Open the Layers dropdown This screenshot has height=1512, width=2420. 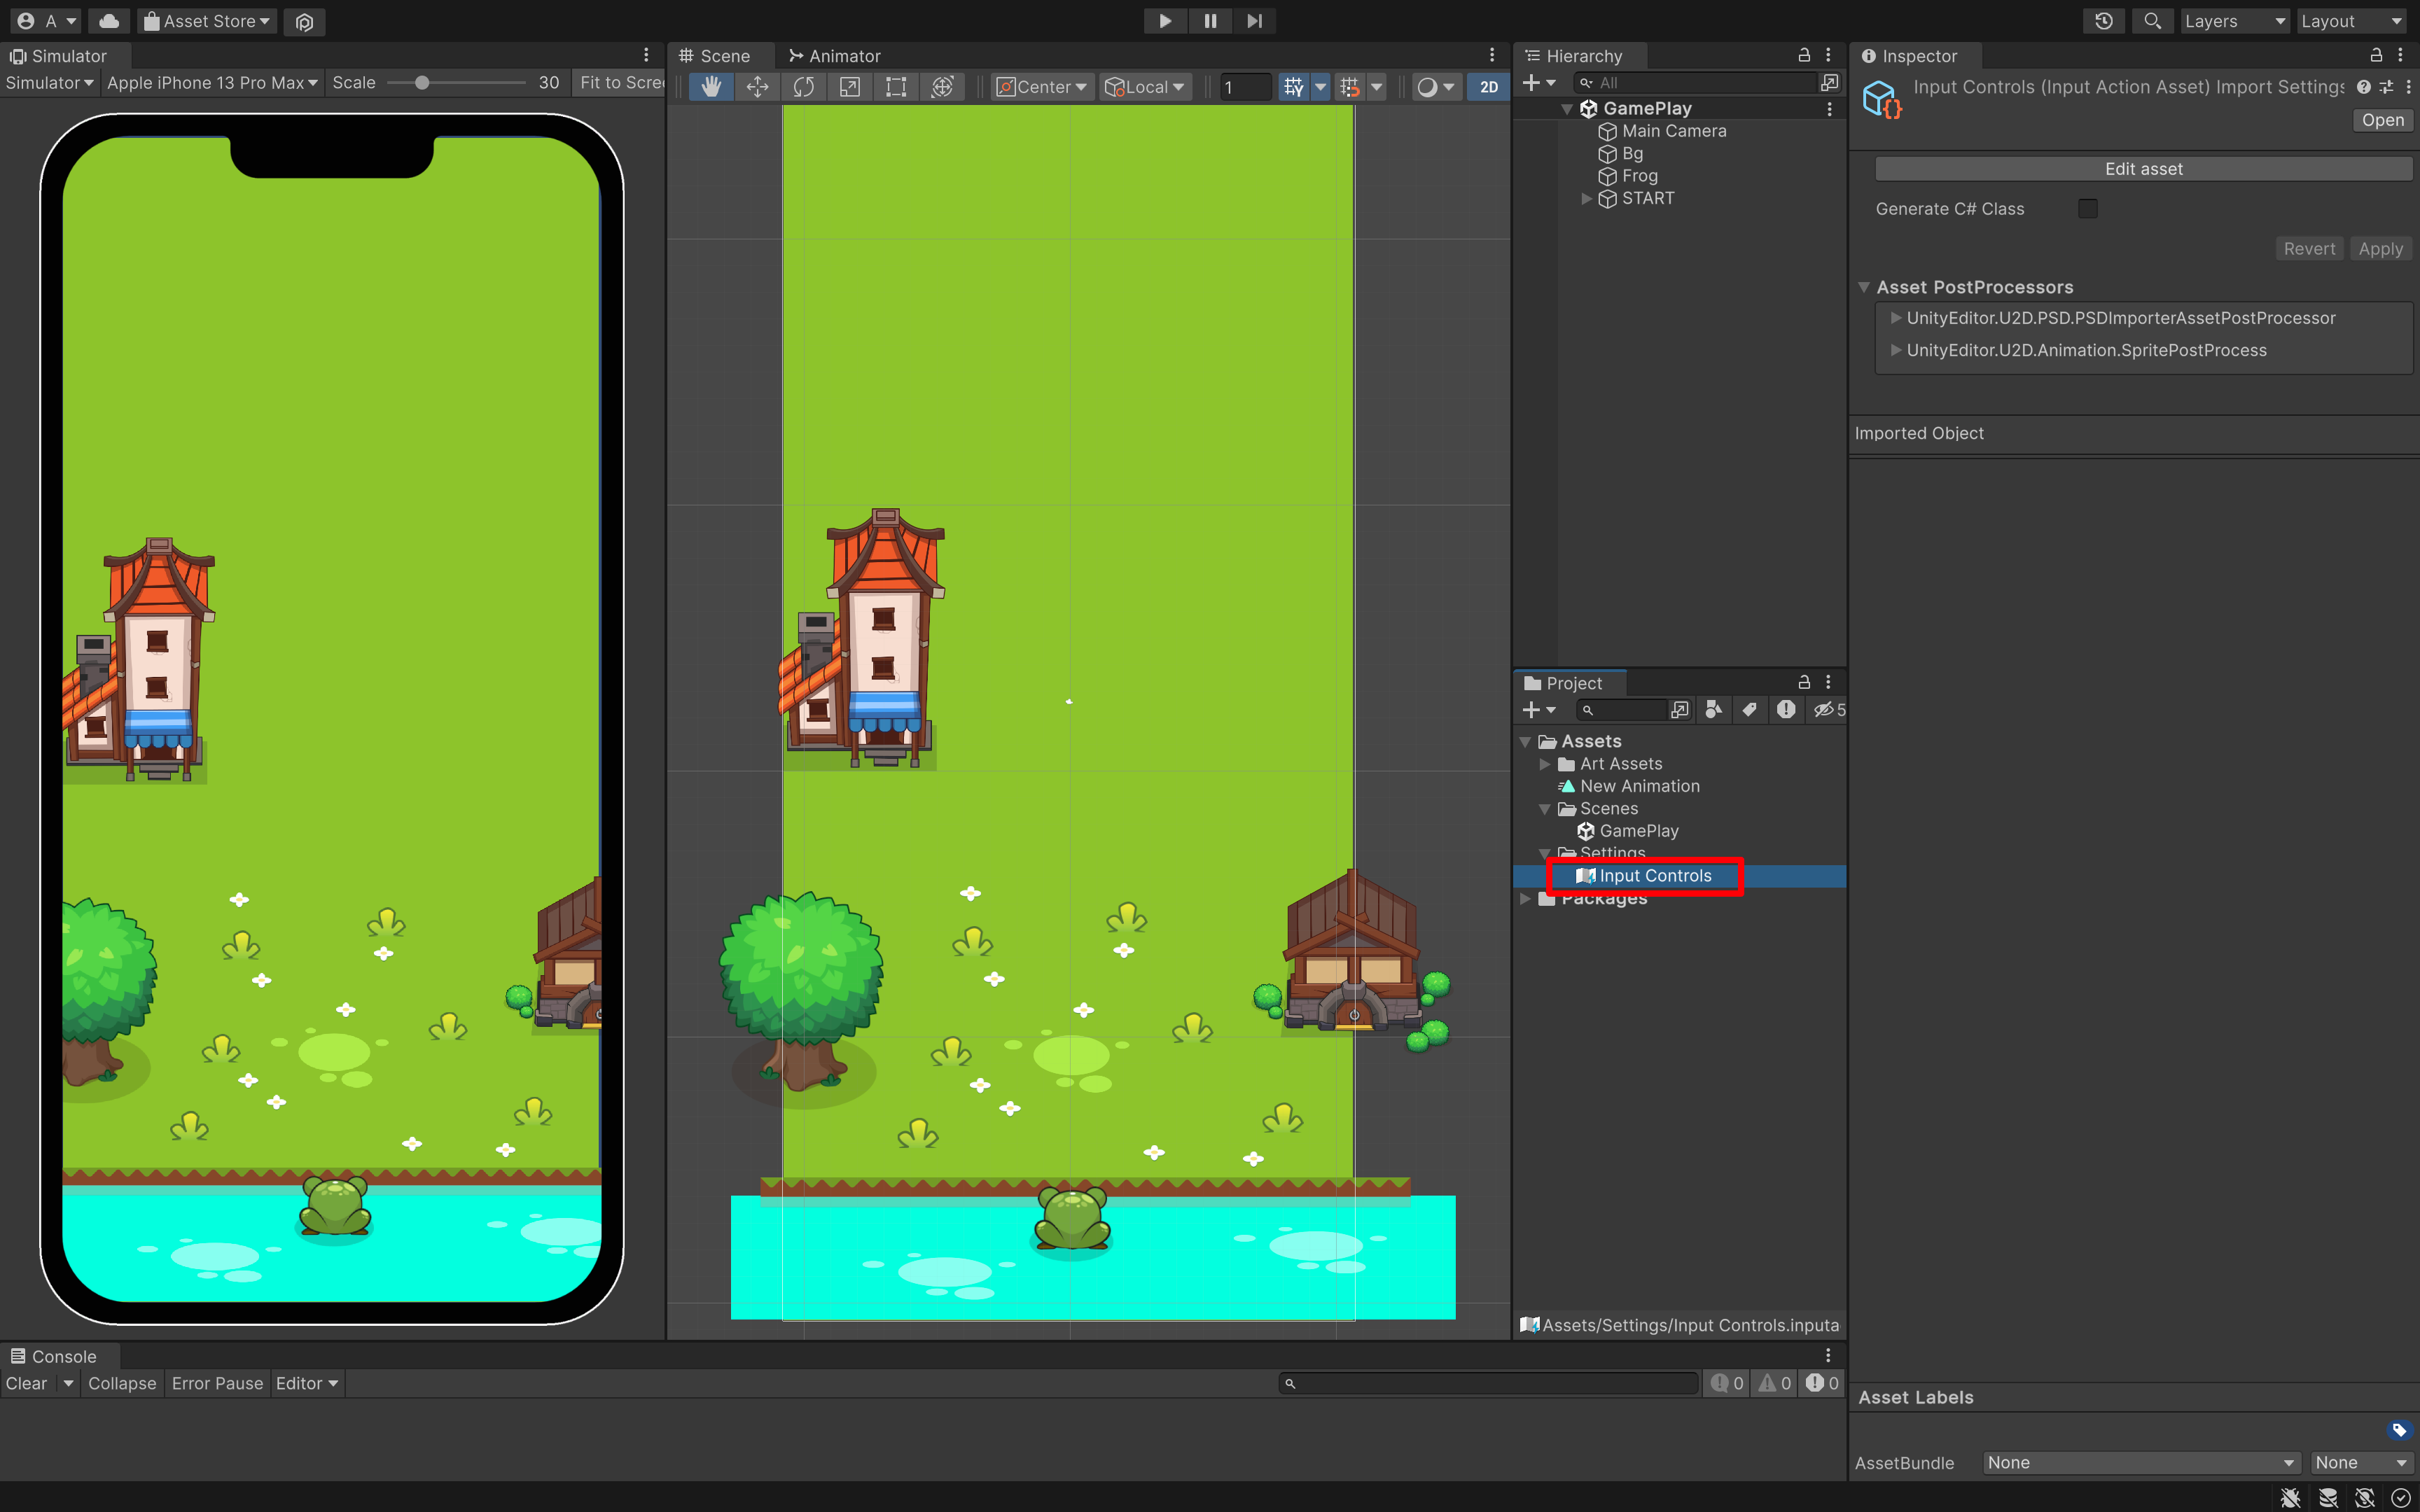2234,21
